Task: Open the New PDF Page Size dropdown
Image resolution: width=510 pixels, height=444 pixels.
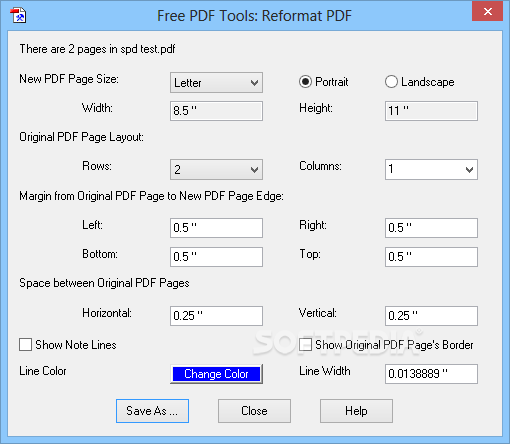Action: click(x=216, y=82)
